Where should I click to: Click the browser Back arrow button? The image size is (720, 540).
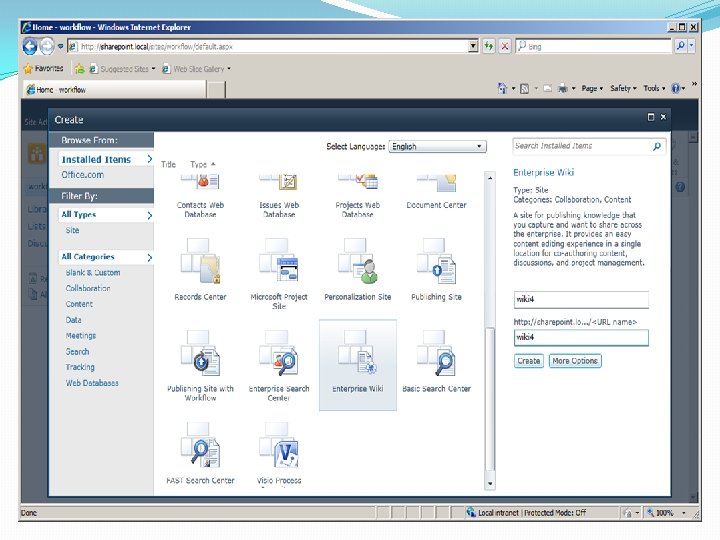click(x=30, y=46)
